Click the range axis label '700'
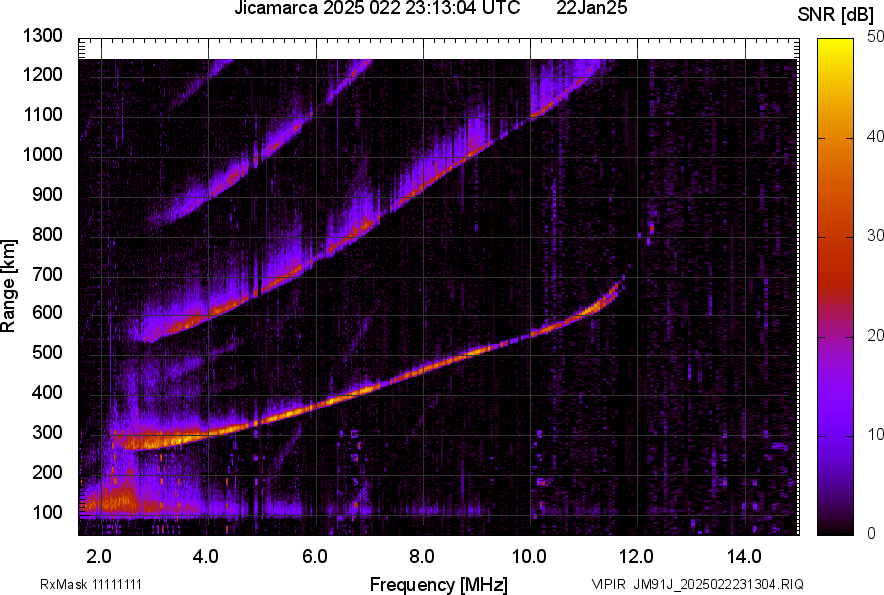884x595 pixels. coord(47,274)
